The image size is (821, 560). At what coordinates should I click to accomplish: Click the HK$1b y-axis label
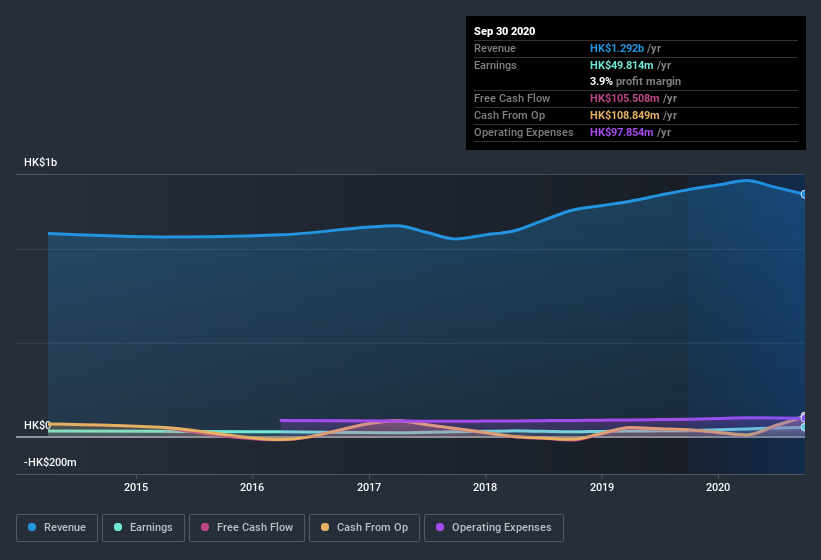click(x=40, y=162)
